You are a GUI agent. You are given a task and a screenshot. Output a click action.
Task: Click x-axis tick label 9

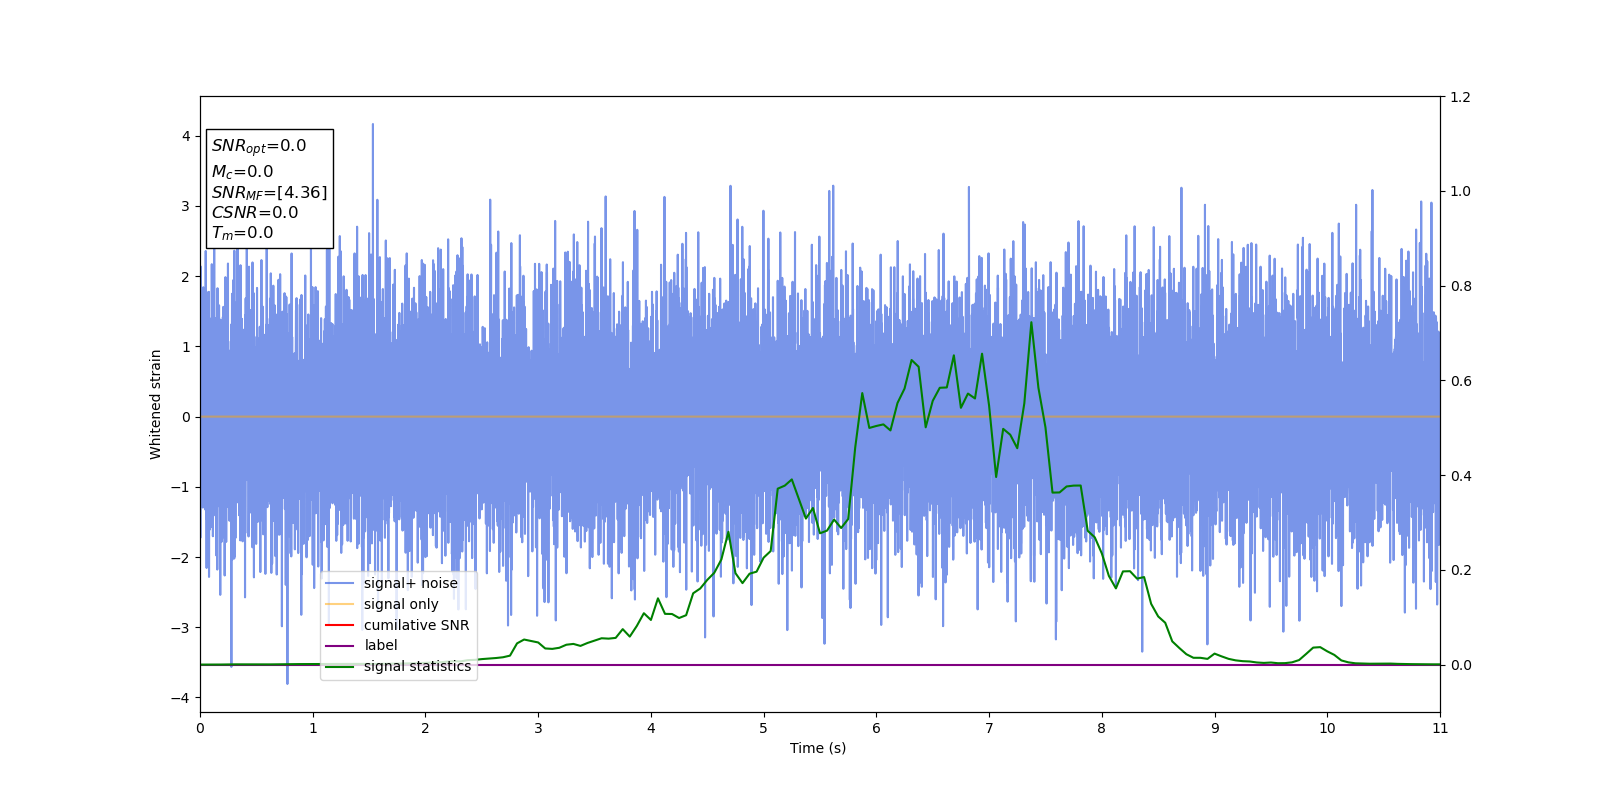click(1215, 728)
